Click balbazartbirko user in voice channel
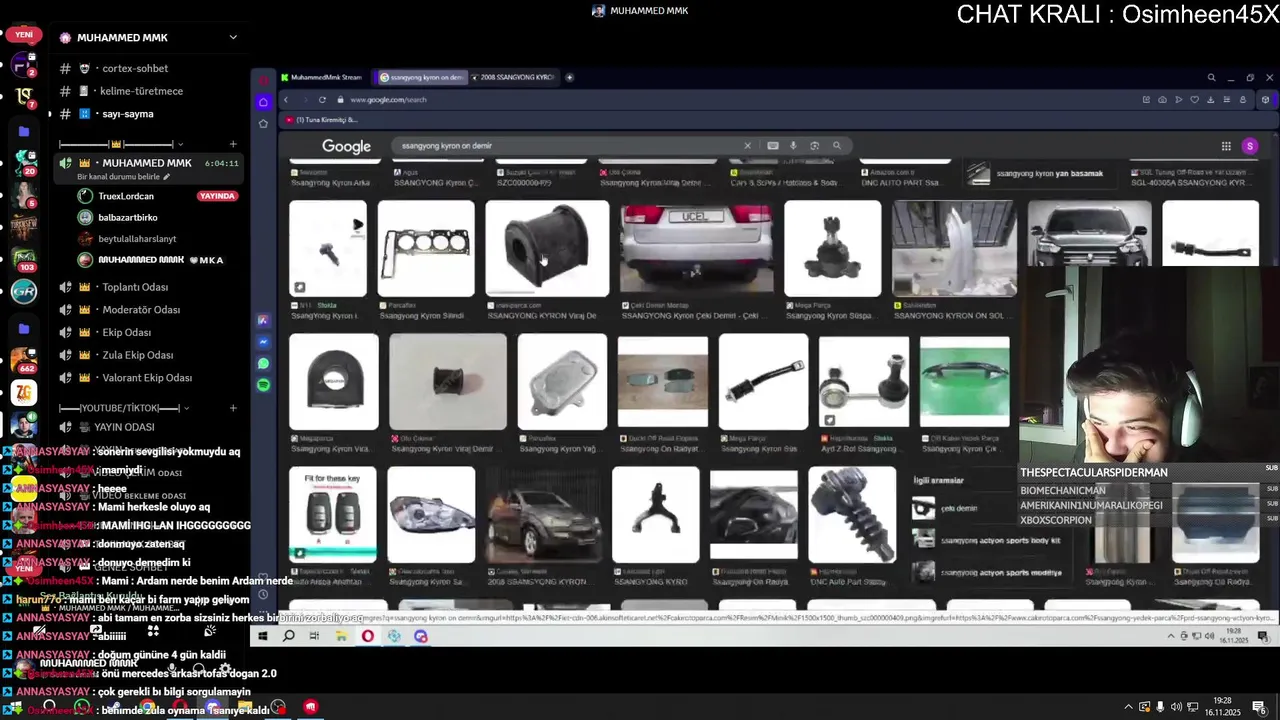1280x720 pixels. pos(128,217)
